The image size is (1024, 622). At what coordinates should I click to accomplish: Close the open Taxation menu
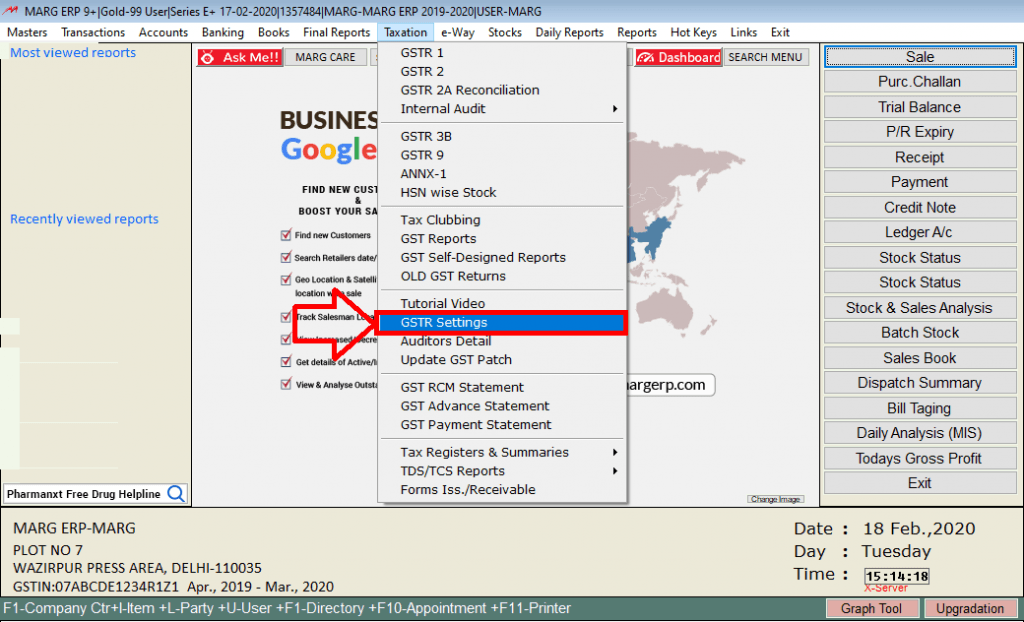(406, 32)
